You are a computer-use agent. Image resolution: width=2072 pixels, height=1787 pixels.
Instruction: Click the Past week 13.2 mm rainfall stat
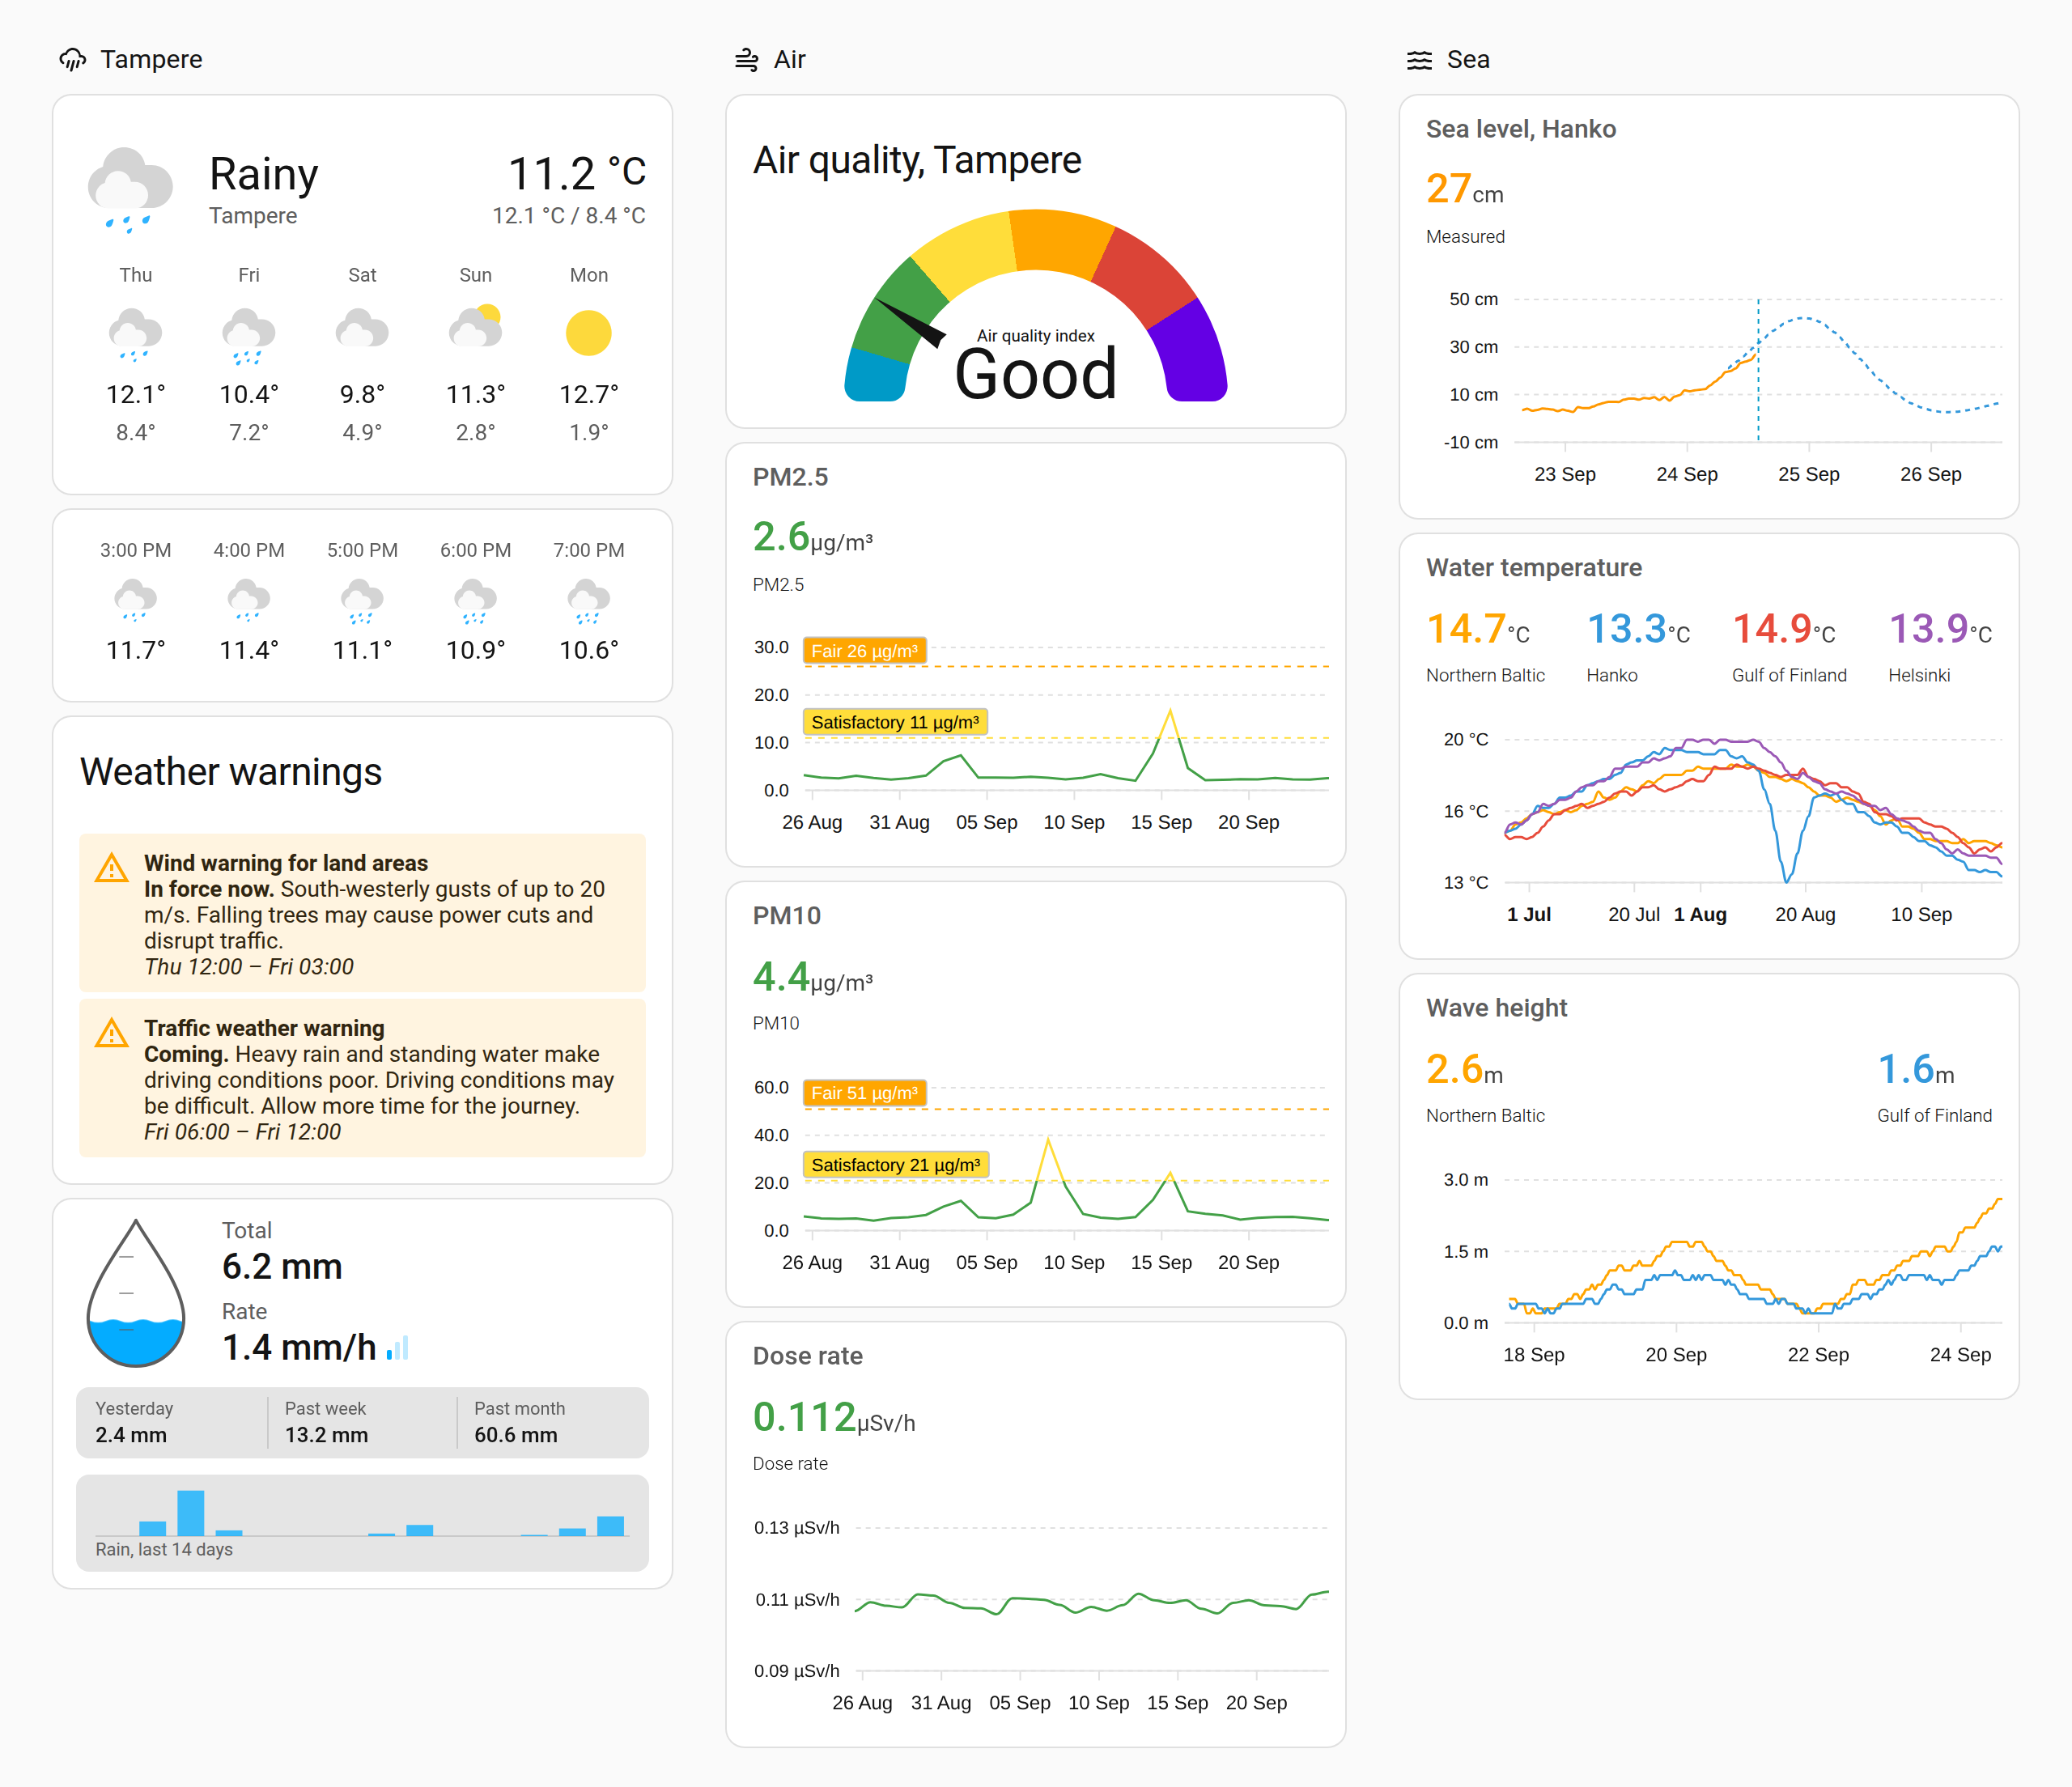[326, 1422]
